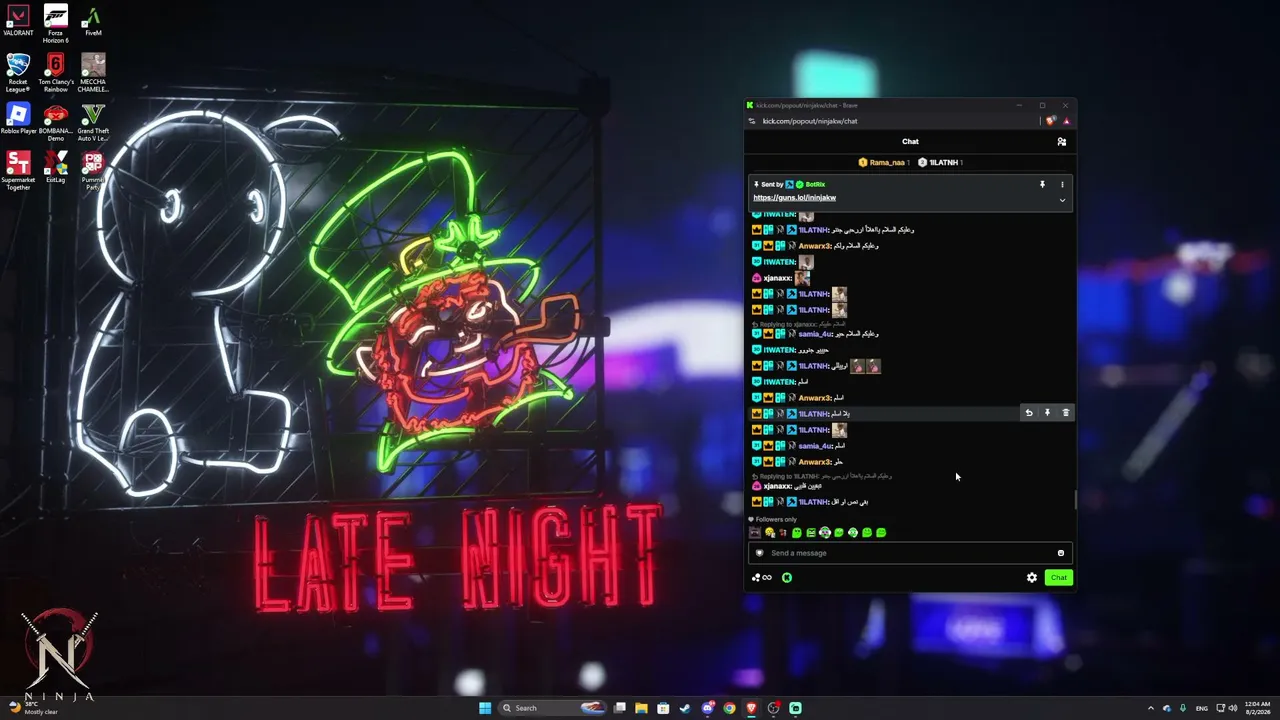
Task: Open the MECCHA CHAMELEON desktop icon
Action: click(93, 73)
